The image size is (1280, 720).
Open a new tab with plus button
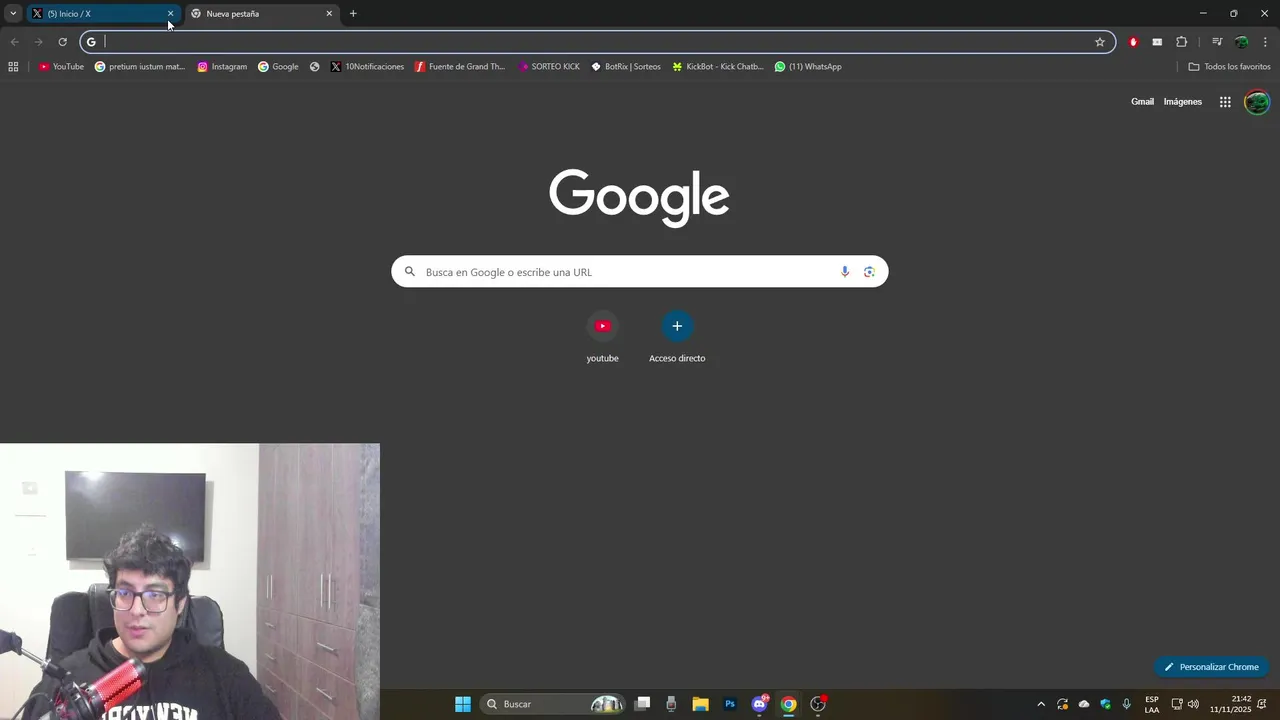[353, 14]
